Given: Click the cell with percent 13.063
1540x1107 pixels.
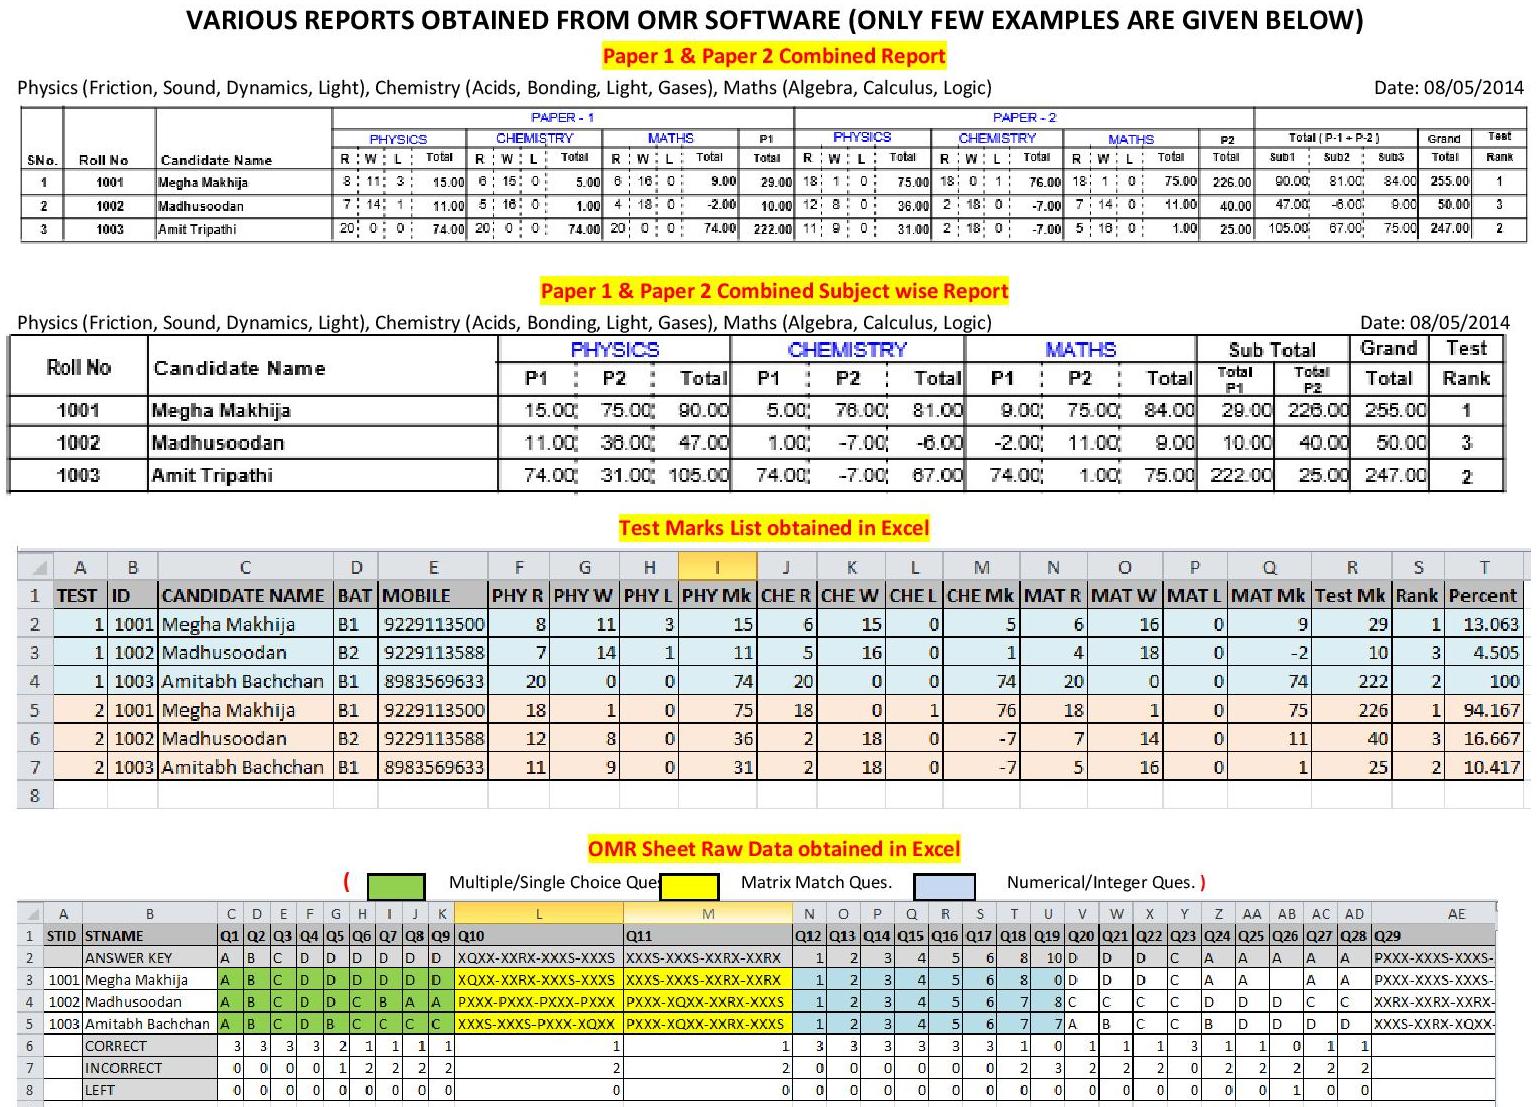Looking at the screenshot, I should [1484, 624].
